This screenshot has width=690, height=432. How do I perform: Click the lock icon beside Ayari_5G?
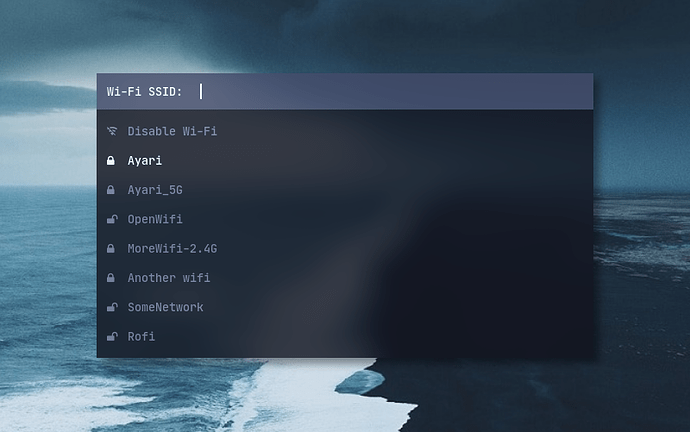pyautogui.click(x=111, y=190)
